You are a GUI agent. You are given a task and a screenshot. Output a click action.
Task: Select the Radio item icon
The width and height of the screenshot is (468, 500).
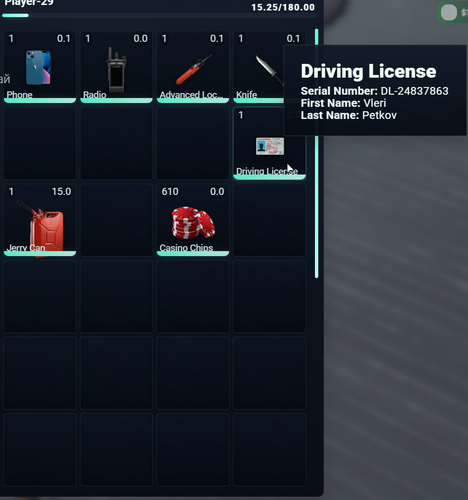116,69
